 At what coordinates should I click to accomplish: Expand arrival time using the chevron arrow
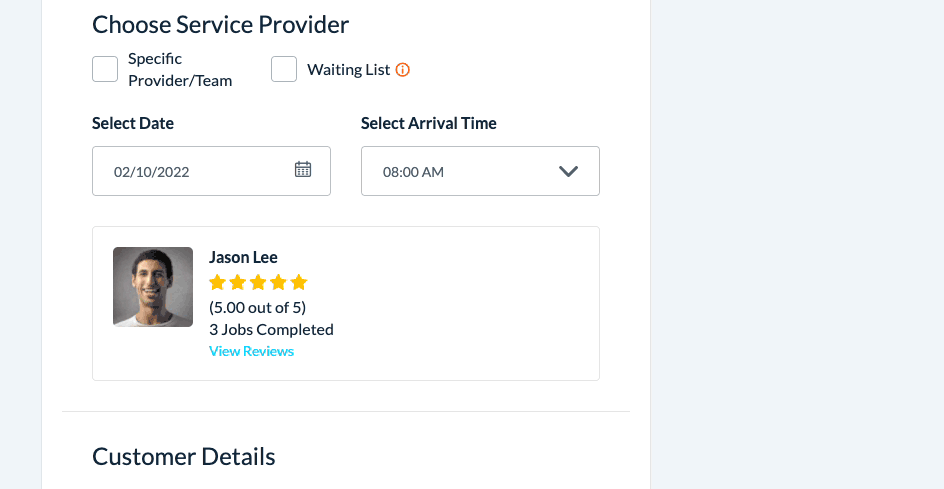tap(569, 171)
